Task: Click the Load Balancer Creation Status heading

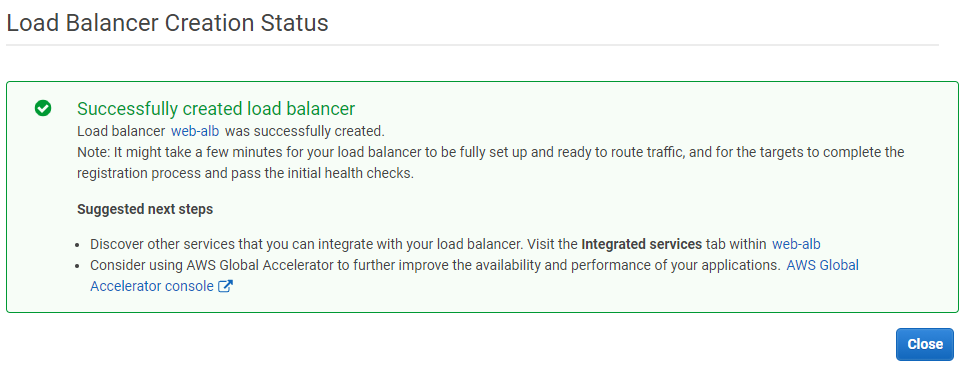Action: click(167, 23)
